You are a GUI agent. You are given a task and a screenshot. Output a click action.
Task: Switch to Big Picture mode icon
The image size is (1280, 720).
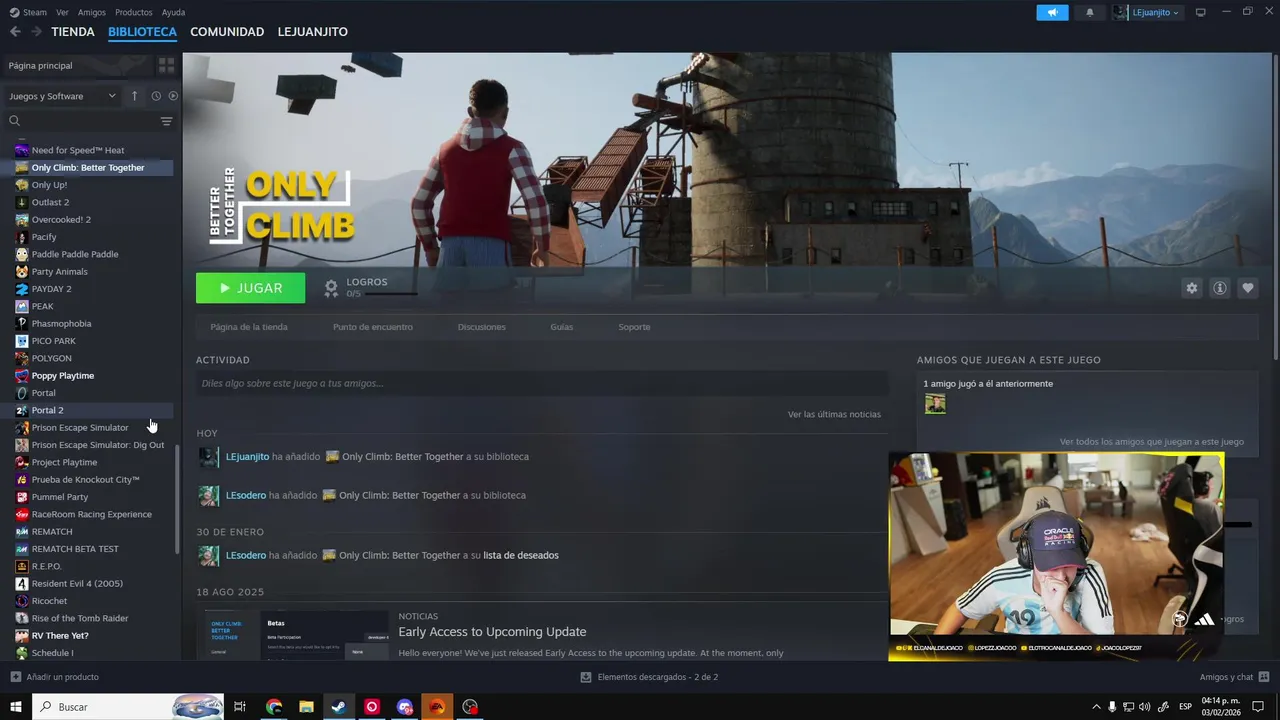click(x=1201, y=12)
